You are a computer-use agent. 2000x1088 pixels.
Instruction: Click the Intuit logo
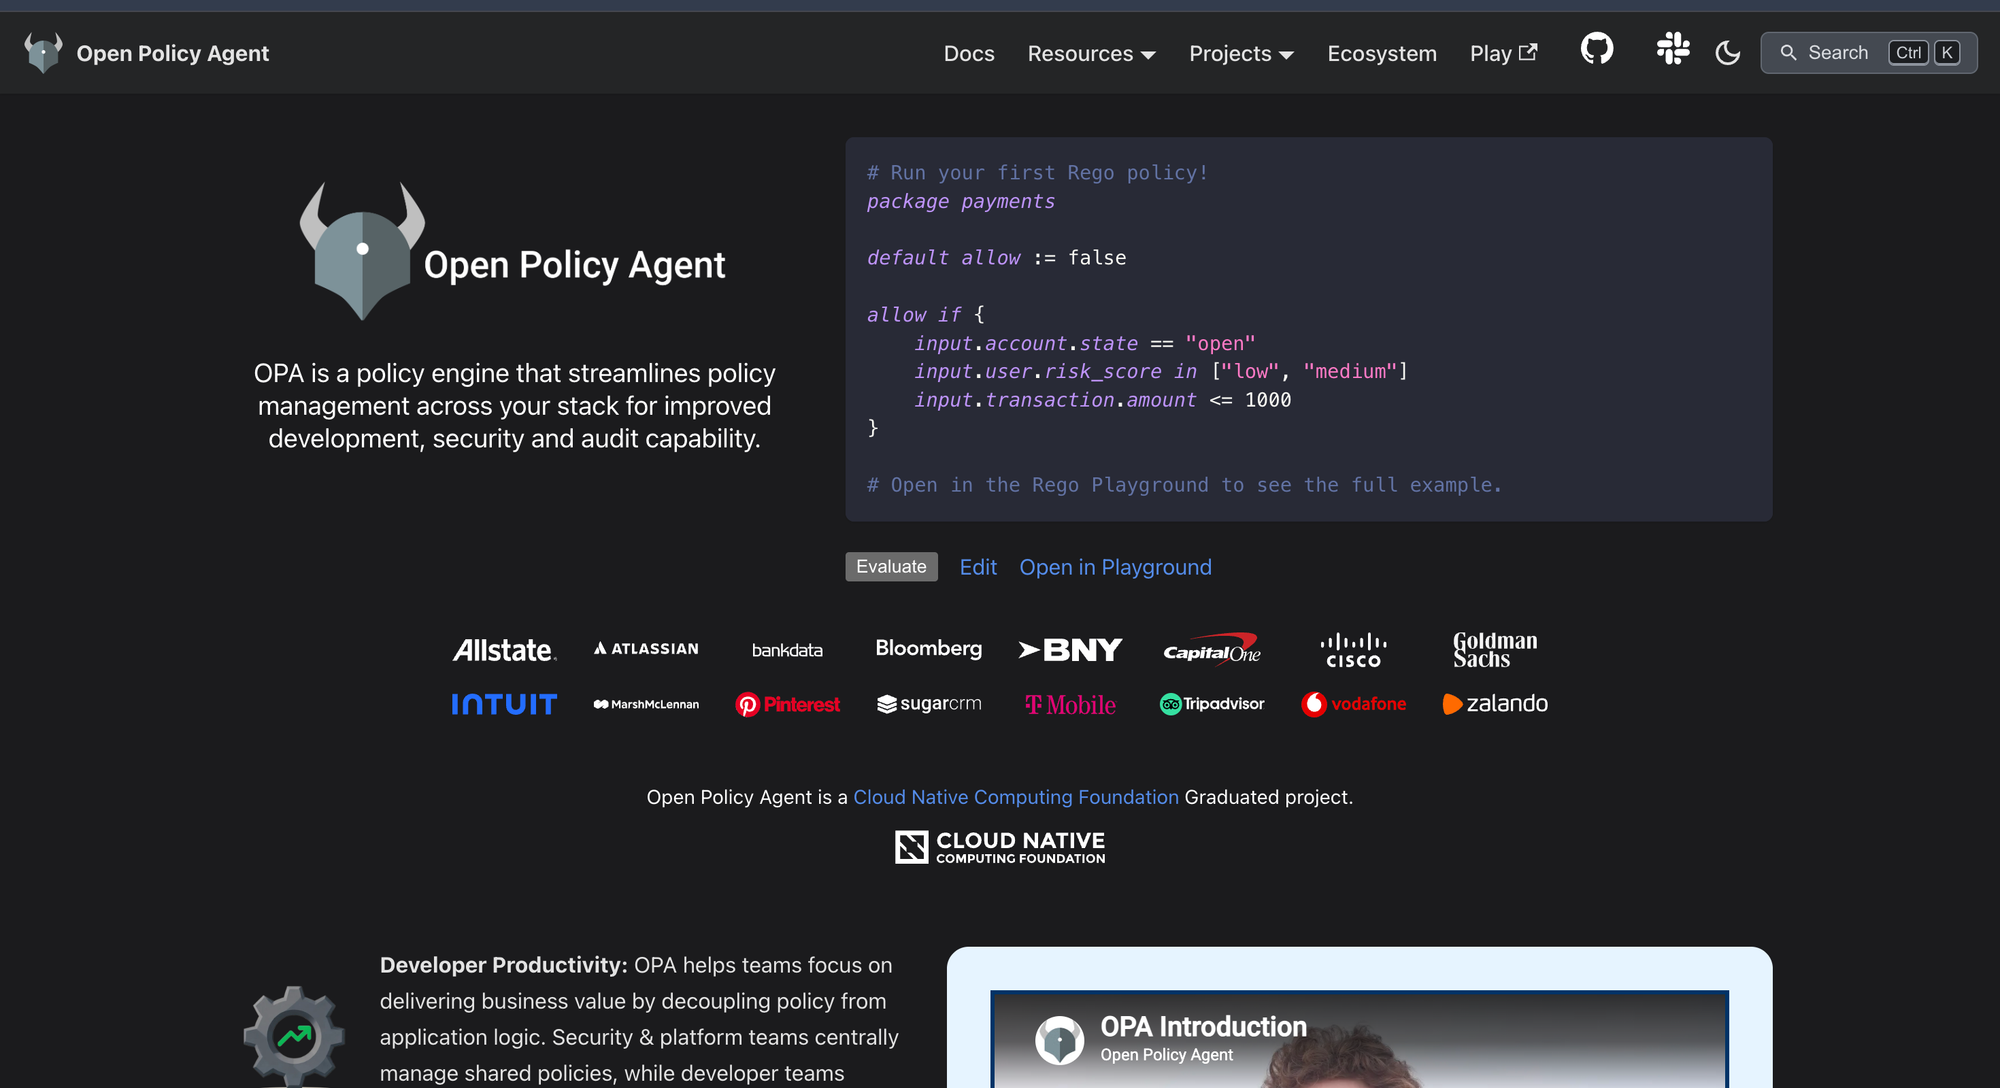504,704
